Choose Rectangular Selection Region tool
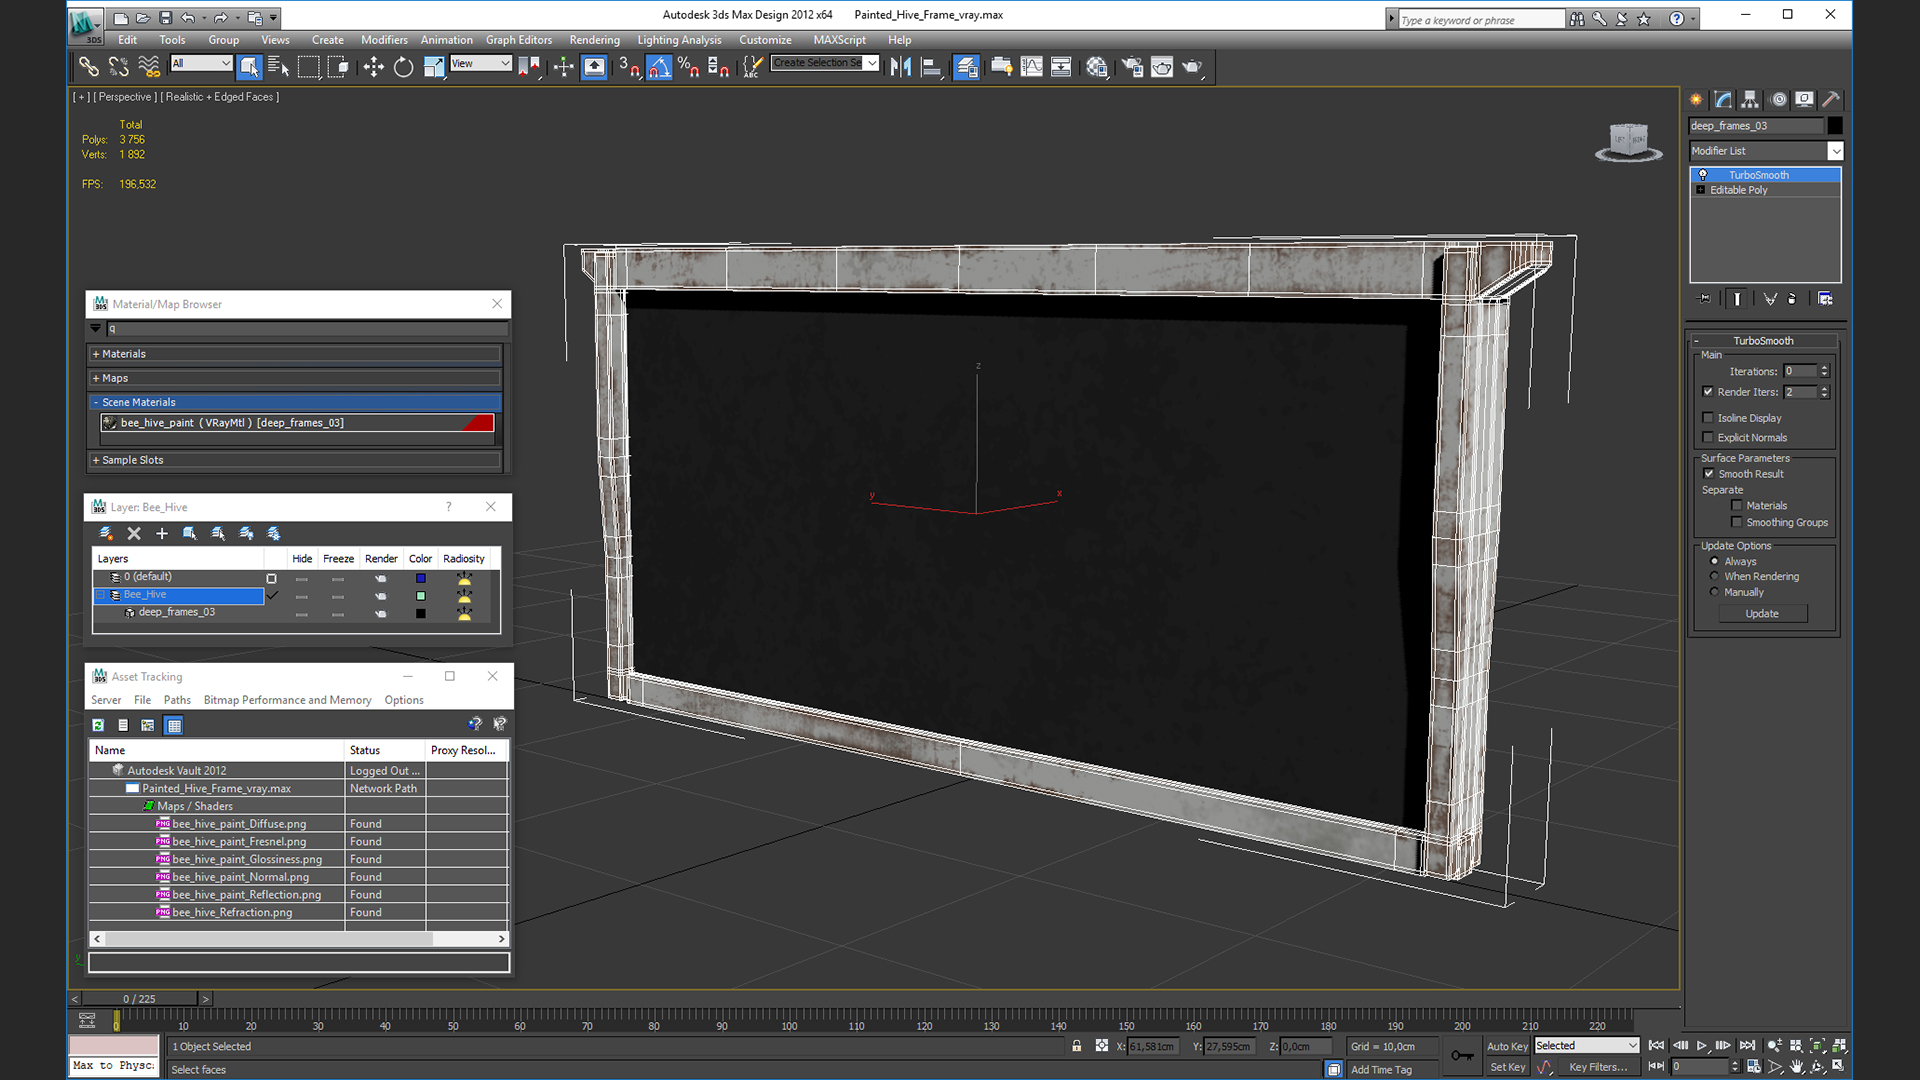1920x1080 pixels. (x=308, y=67)
